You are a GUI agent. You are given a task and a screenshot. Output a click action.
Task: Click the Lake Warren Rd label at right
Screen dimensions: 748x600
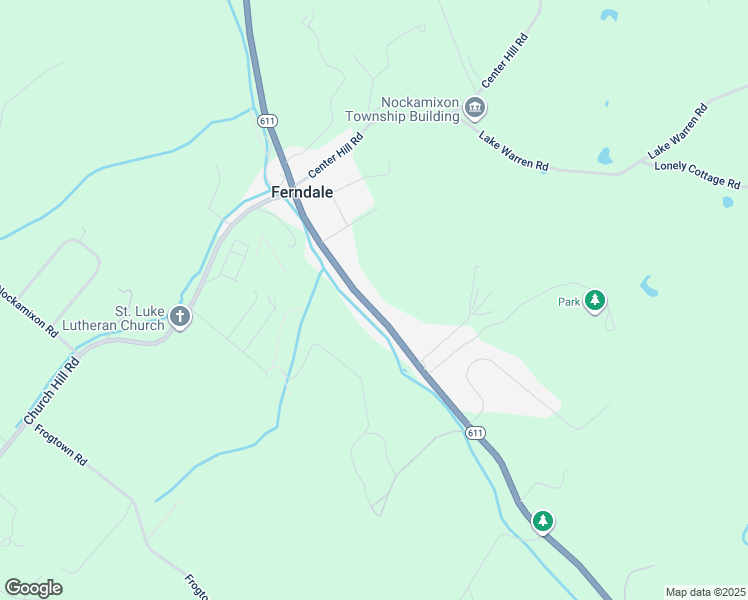pos(677,131)
